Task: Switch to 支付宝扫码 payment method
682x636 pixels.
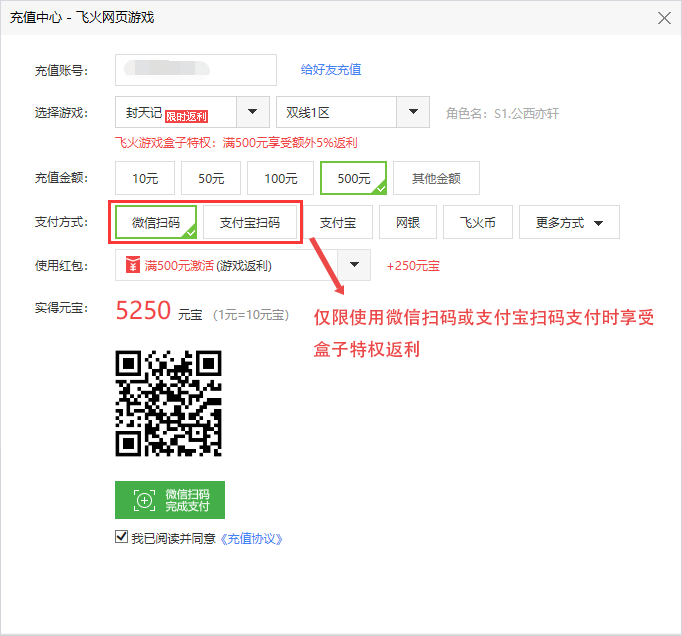Action: click(x=250, y=222)
